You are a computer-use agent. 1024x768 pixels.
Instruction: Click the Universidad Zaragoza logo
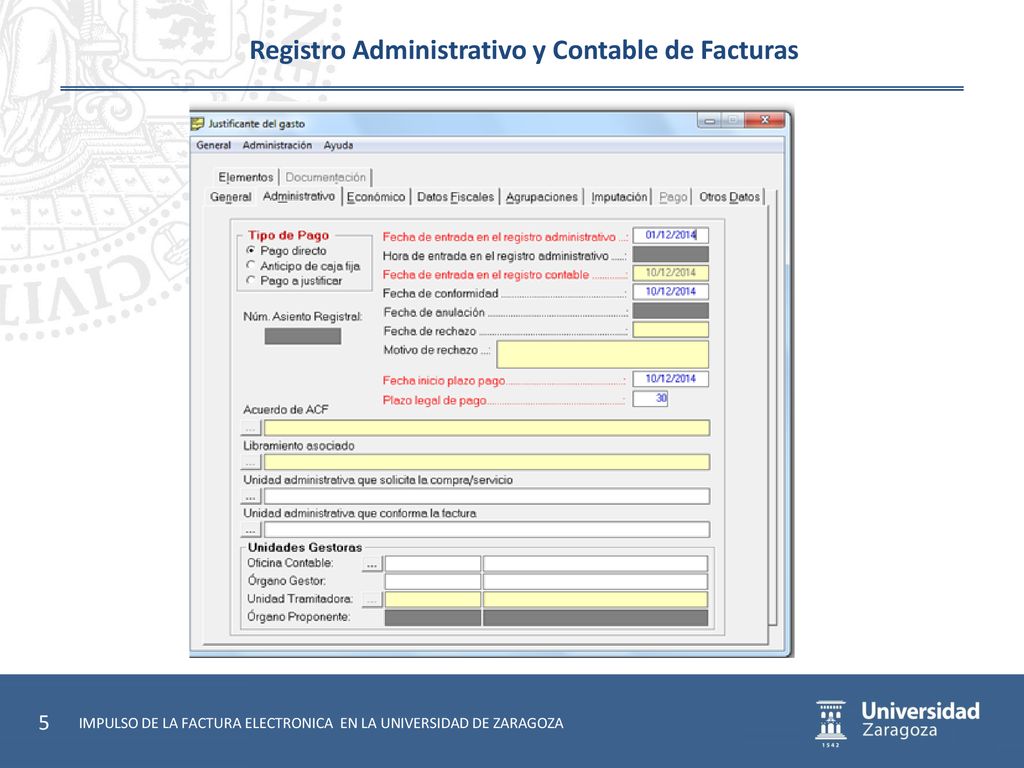pos(897,723)
